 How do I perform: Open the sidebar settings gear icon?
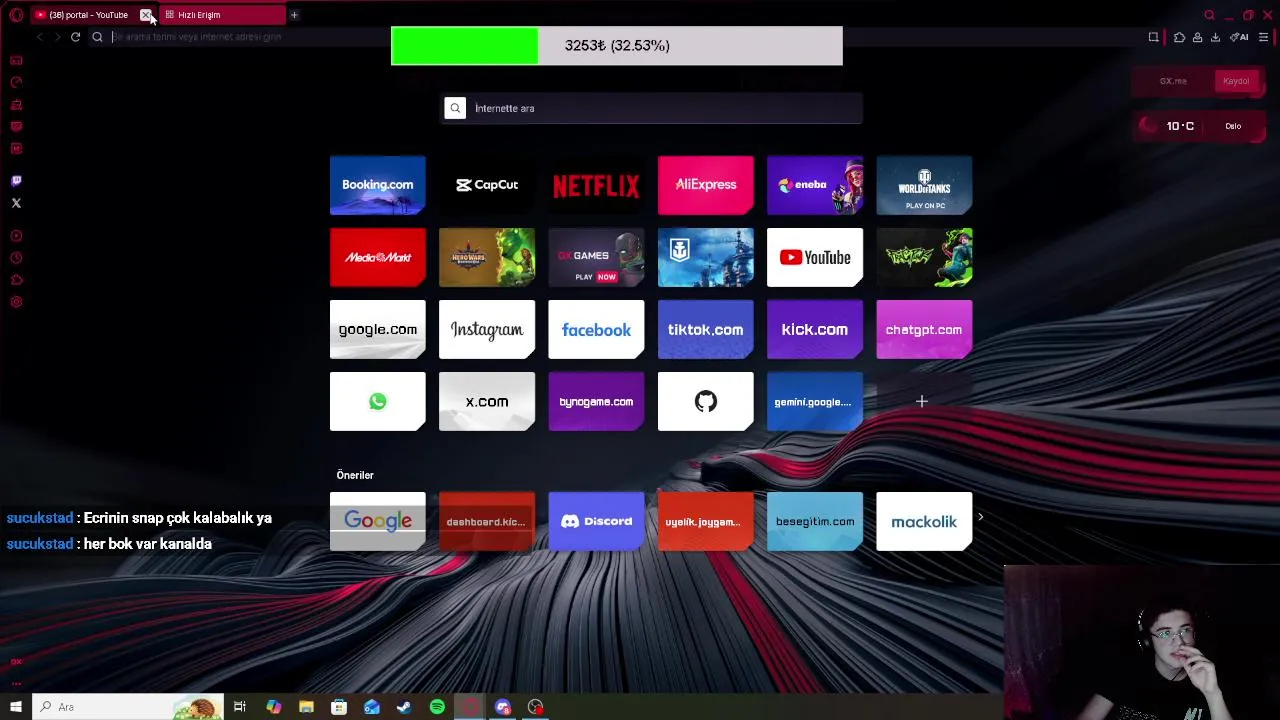point(16,302)
